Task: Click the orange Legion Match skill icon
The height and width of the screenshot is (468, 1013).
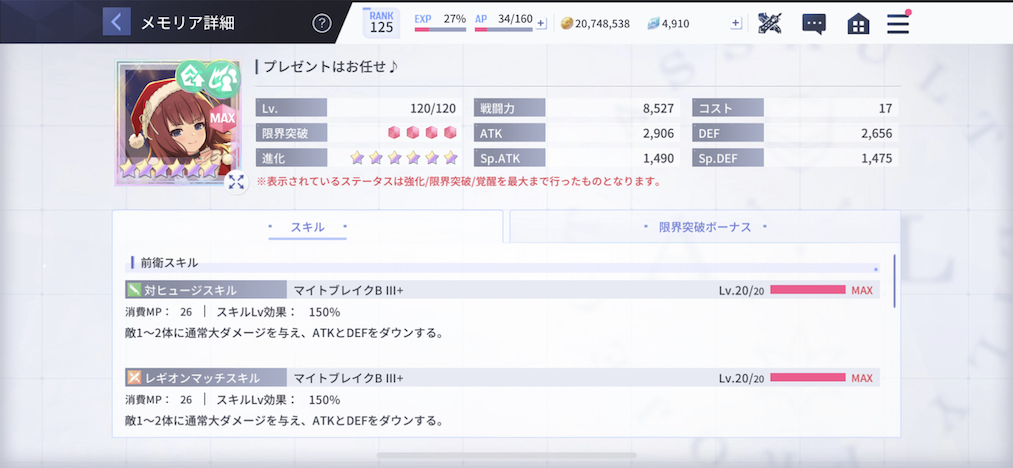Action: pos(132,378)
